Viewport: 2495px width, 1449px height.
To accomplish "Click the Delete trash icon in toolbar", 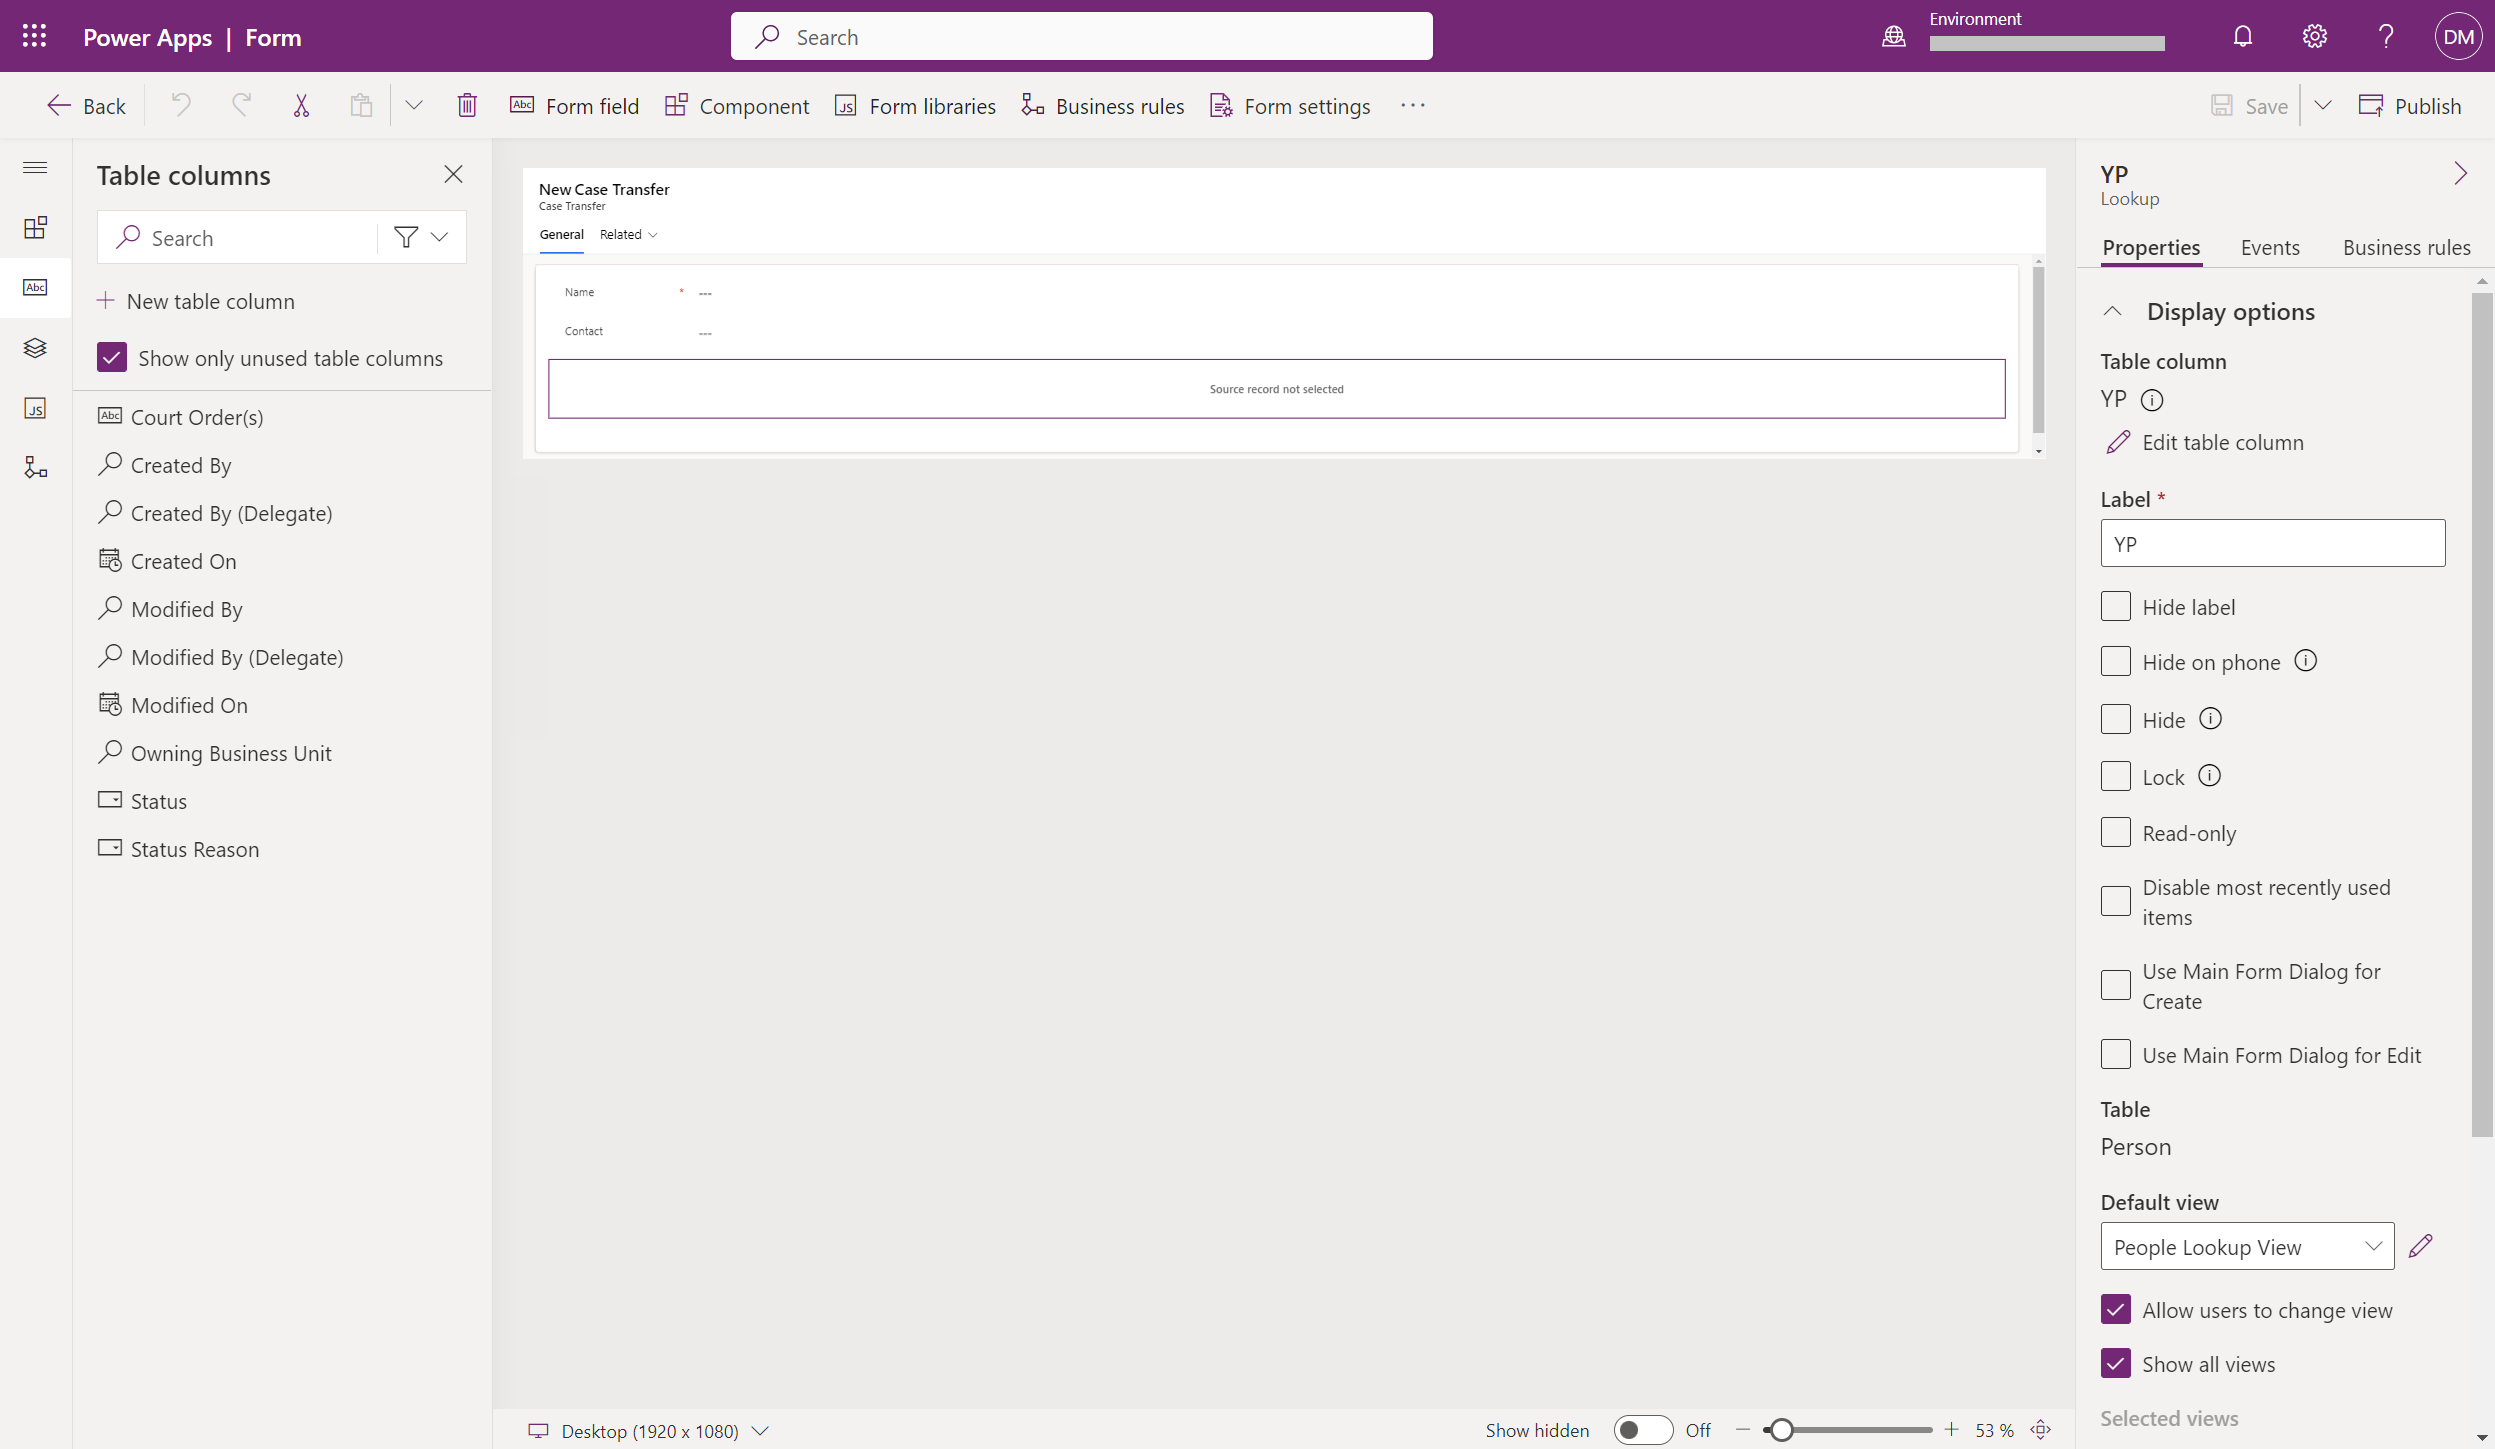I will click(x=467, y=106).
